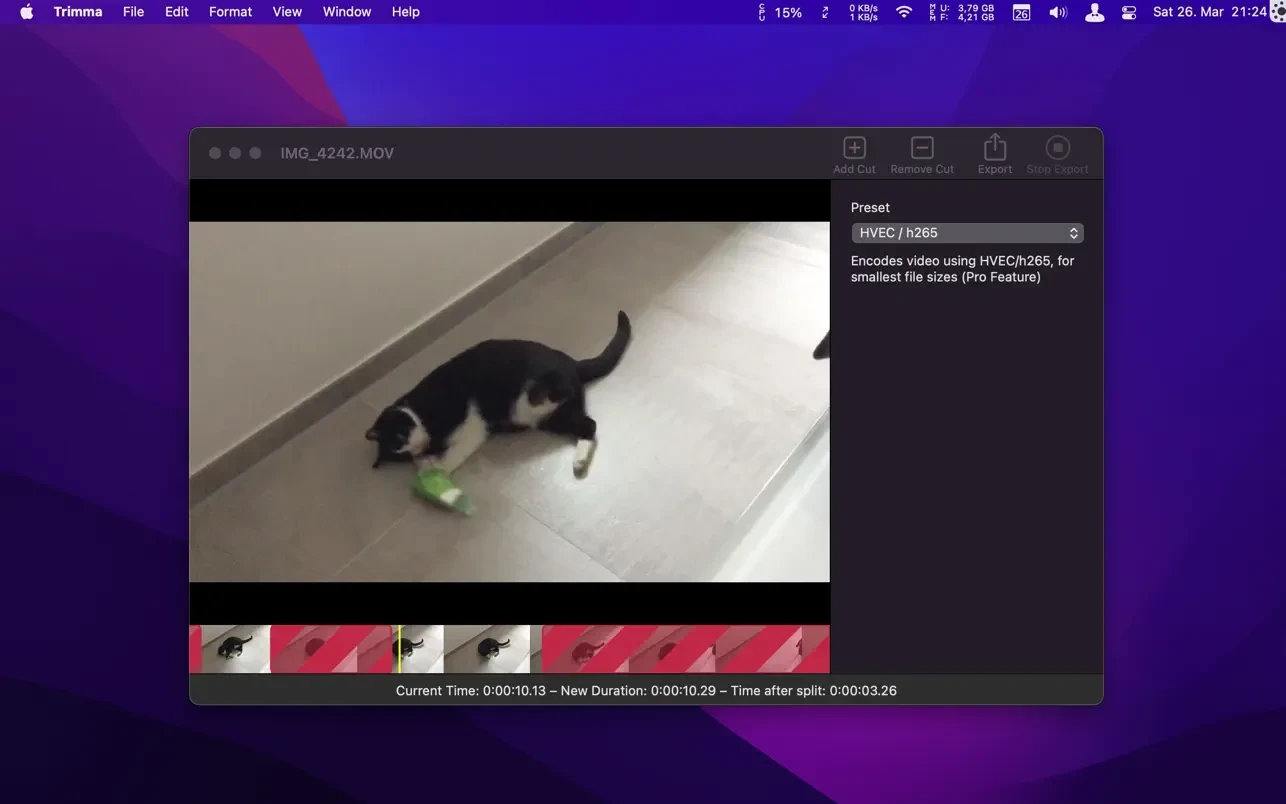Click the Add Cut toolbar icon
Image resolution: width=1286 pixels, height=804 pixels.
pos(854,149)
